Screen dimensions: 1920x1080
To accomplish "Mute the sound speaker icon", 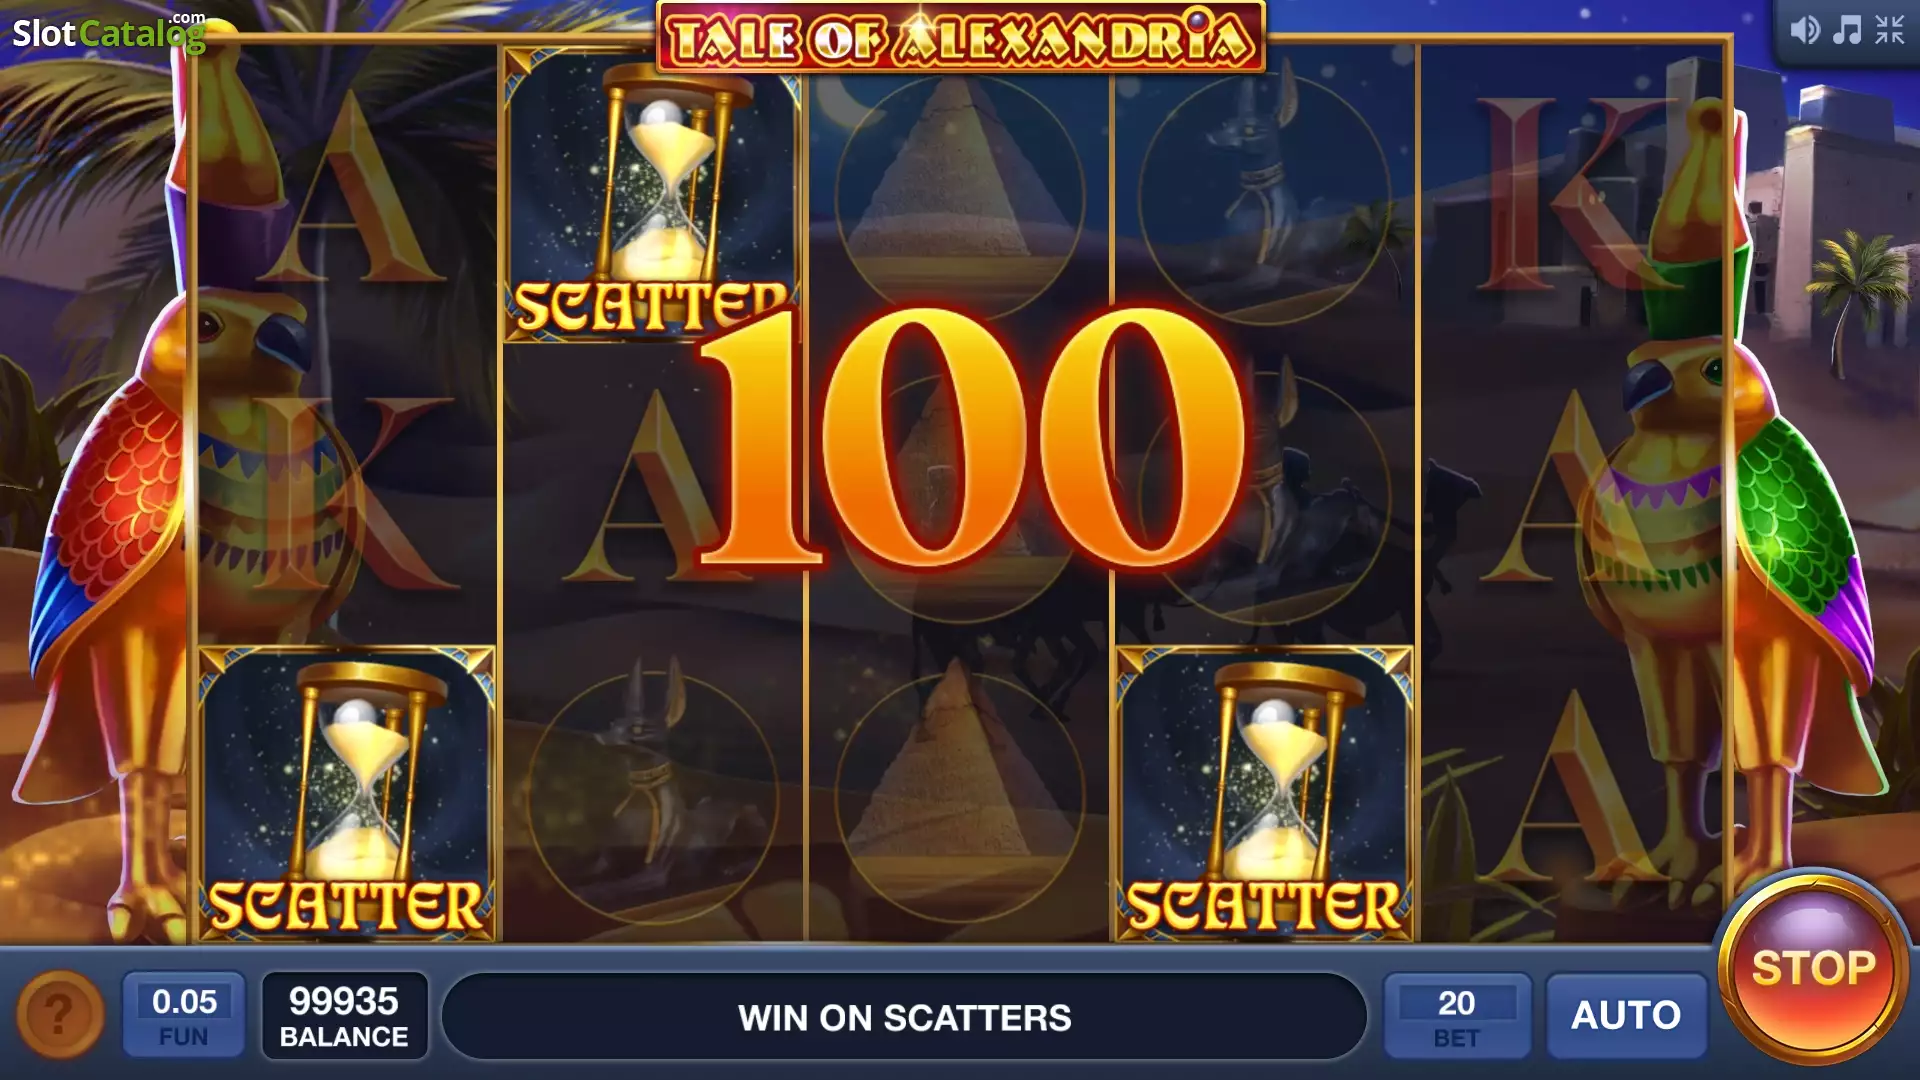I will 1804,30.
